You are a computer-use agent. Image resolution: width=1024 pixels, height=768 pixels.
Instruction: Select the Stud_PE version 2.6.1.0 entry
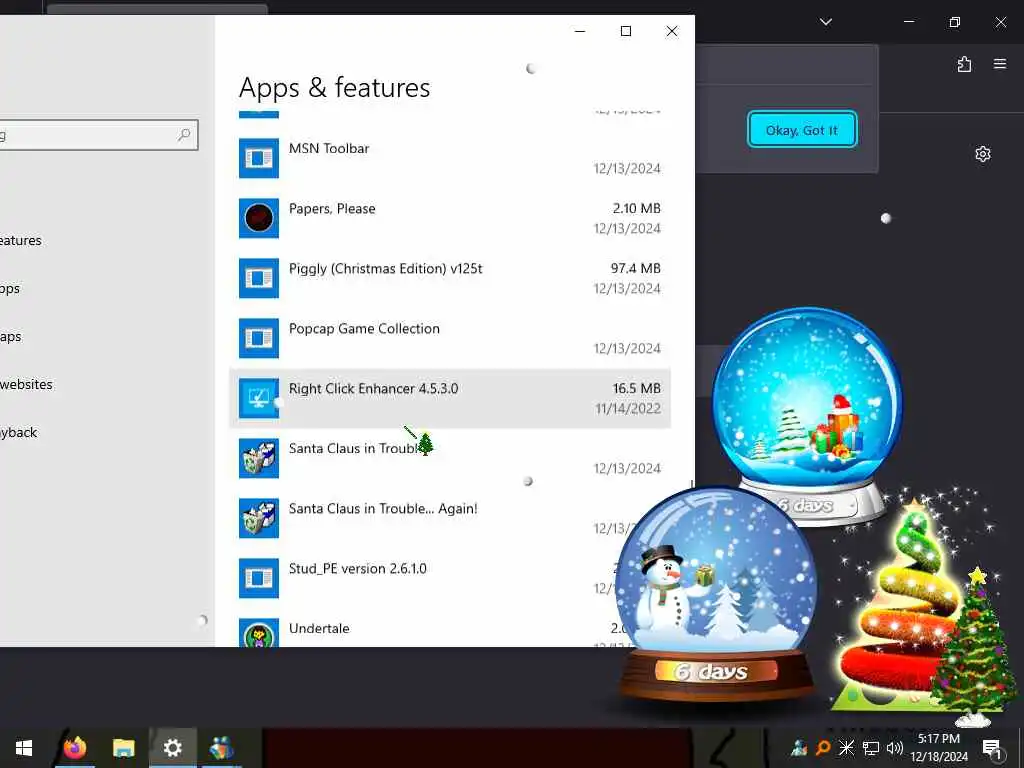[450, 579]
